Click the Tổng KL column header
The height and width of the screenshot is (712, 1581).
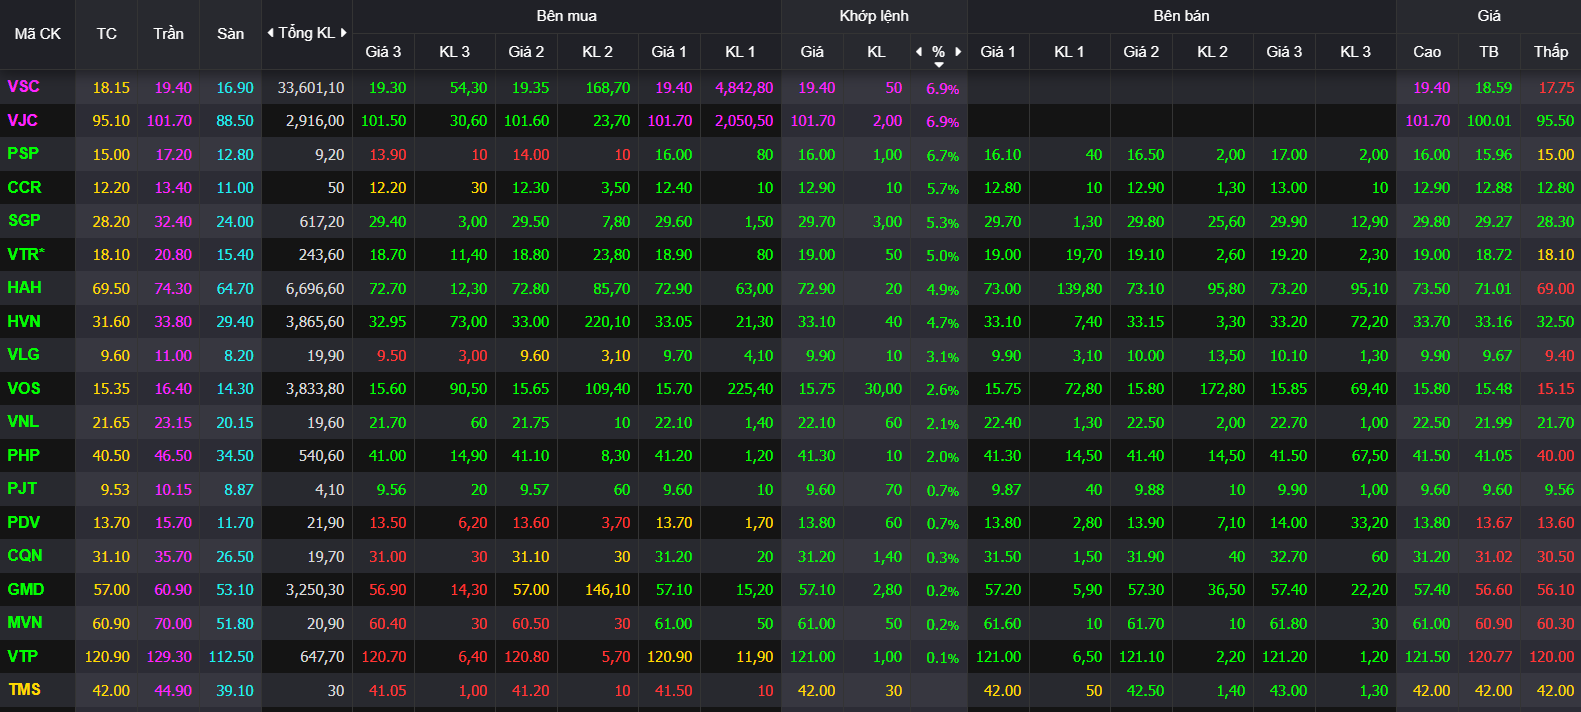click(307, 33)
